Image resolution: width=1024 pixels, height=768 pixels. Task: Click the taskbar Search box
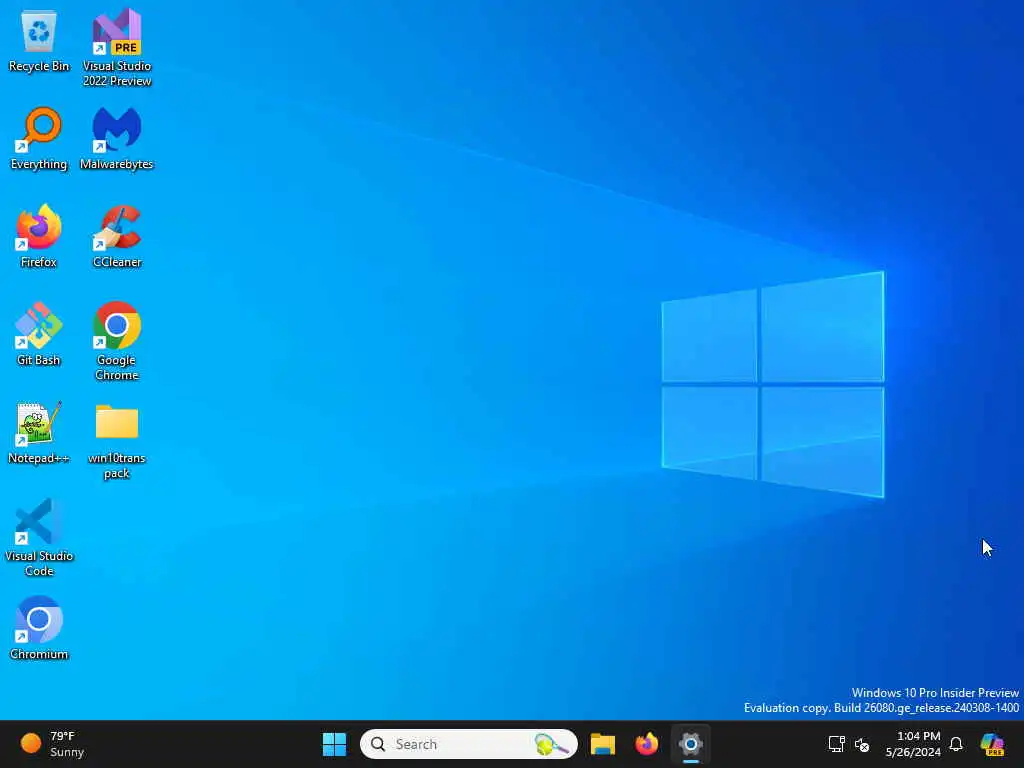468,744
